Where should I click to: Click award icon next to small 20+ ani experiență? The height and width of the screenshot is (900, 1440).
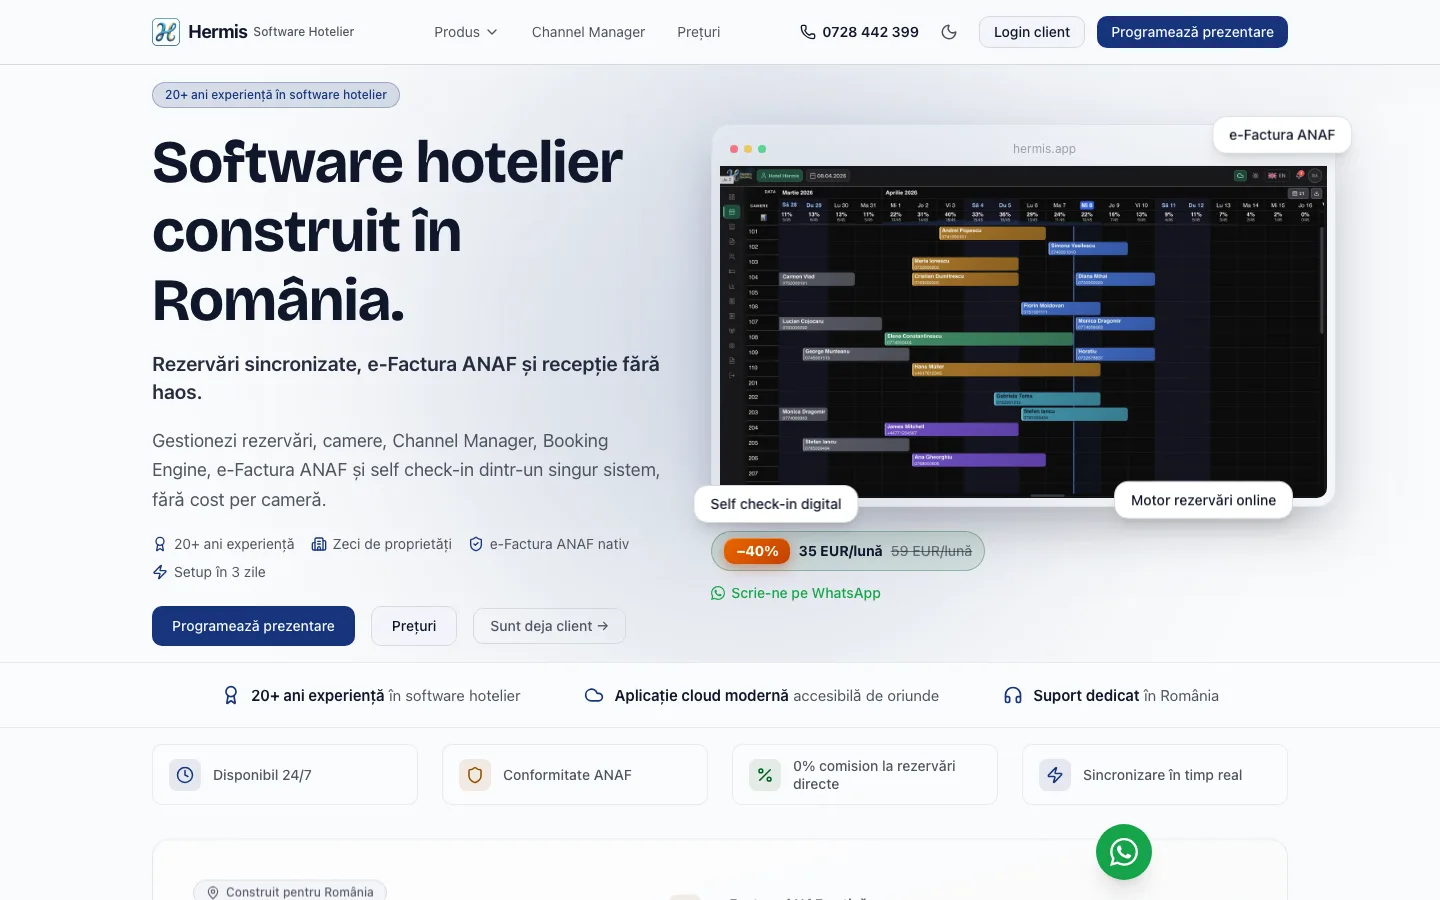(x=160, y=544)
